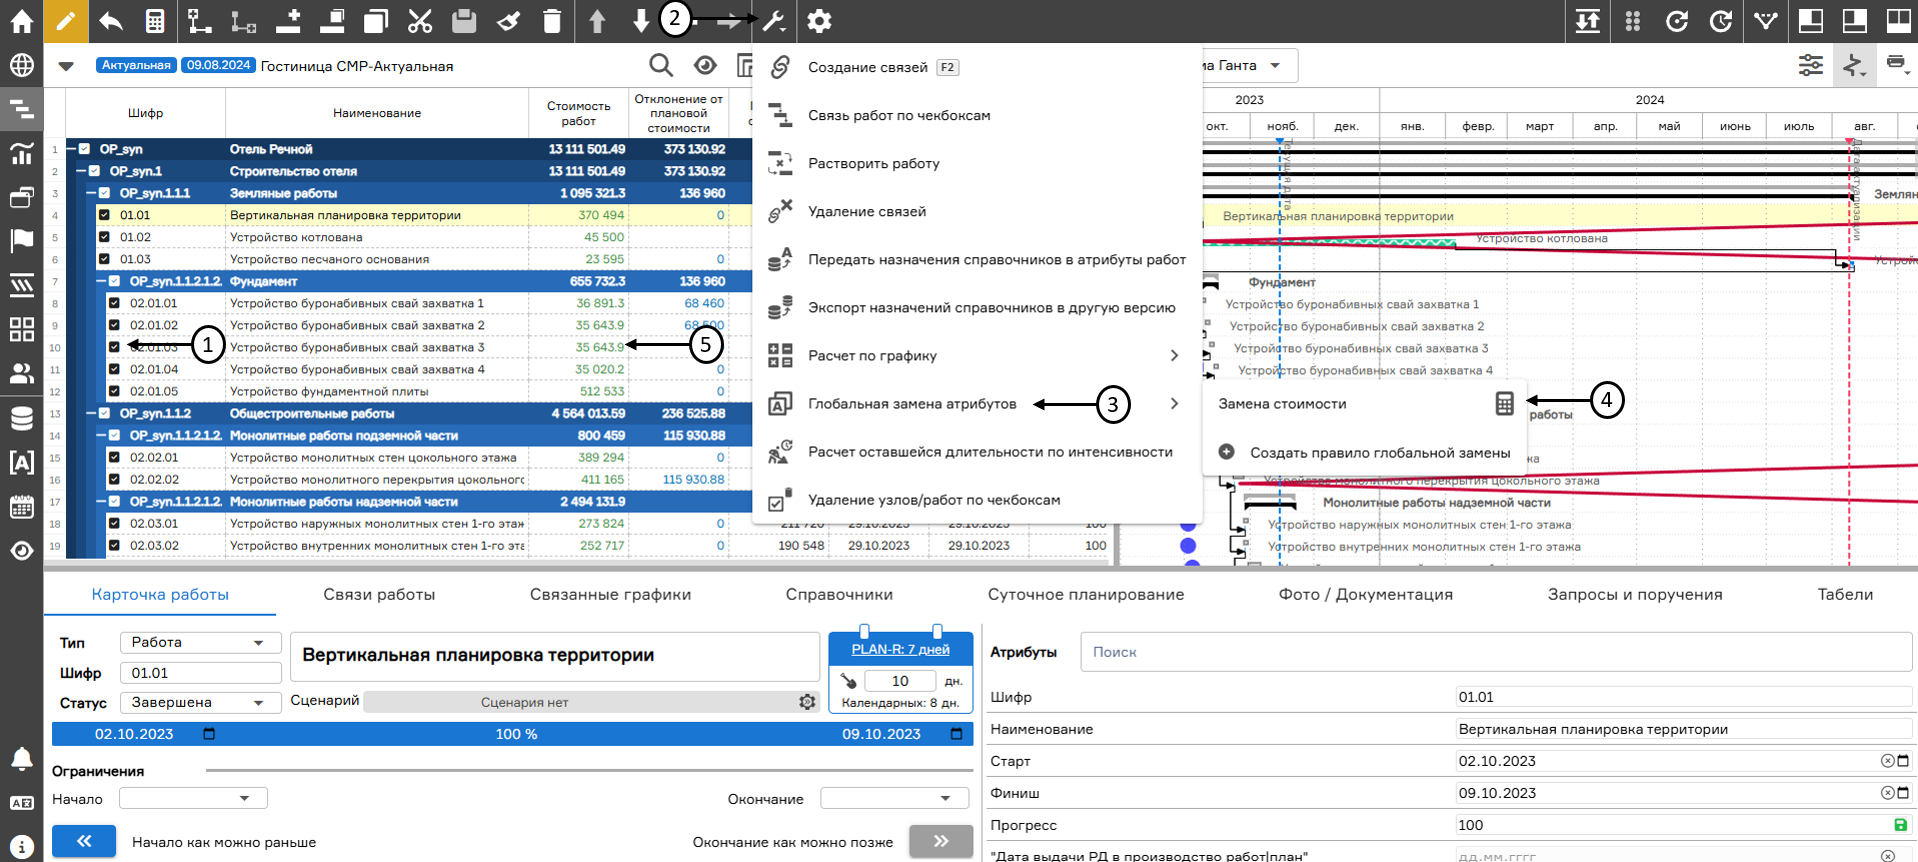Open the Статус Завершена dropdown
Screen dimensions: 1918x862
click(x=200, y=702)
